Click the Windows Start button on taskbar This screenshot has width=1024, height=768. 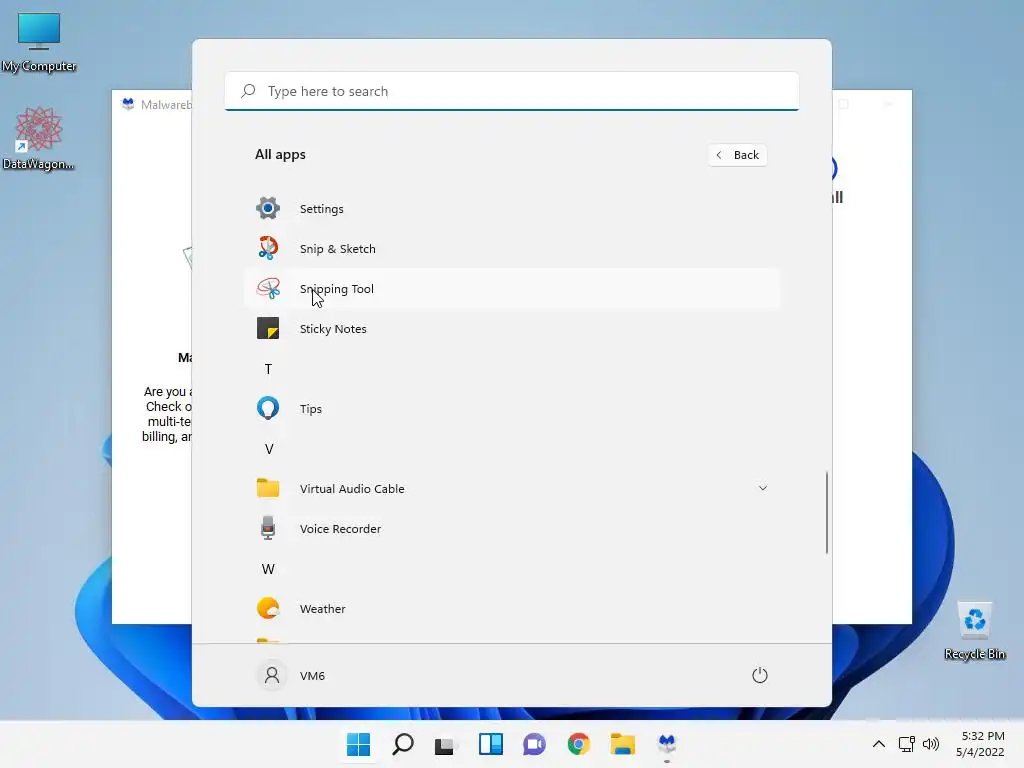coord(359,744)
